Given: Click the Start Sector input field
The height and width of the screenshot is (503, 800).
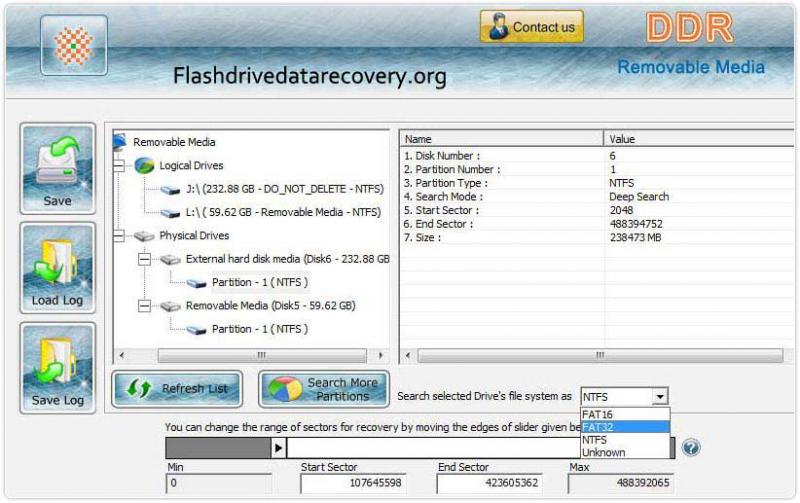Looking at the screenshot, I should click(x=356, y=484).
